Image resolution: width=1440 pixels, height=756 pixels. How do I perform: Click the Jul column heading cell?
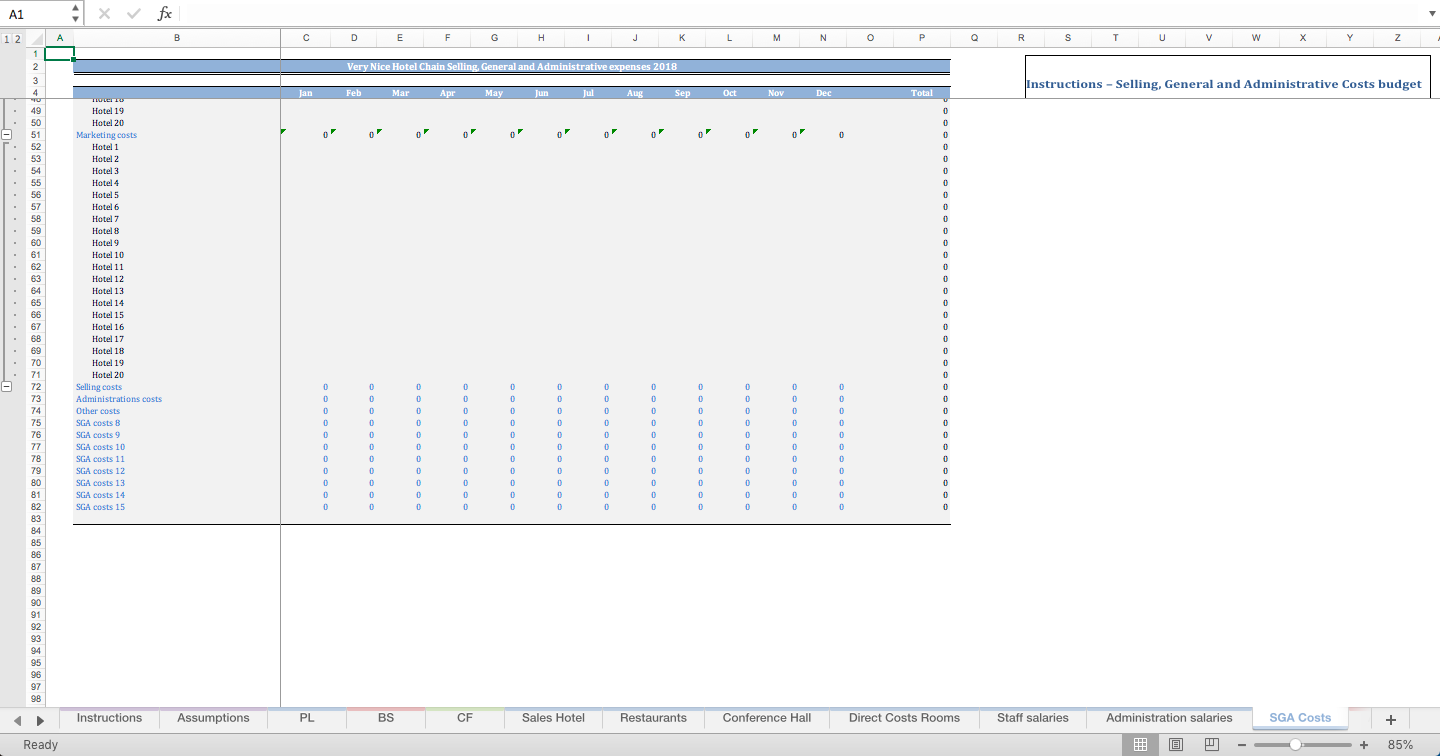point(588,93)
